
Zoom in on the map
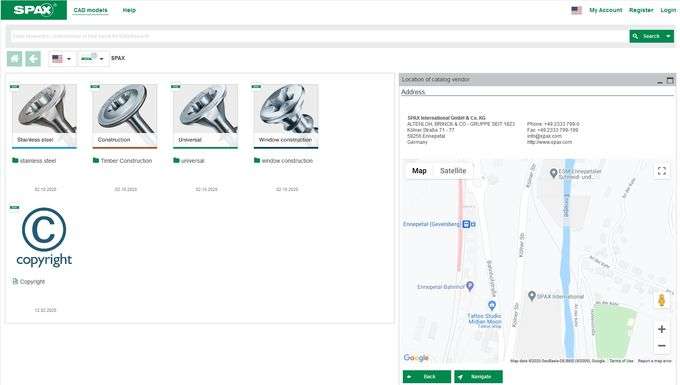(662, 329)
